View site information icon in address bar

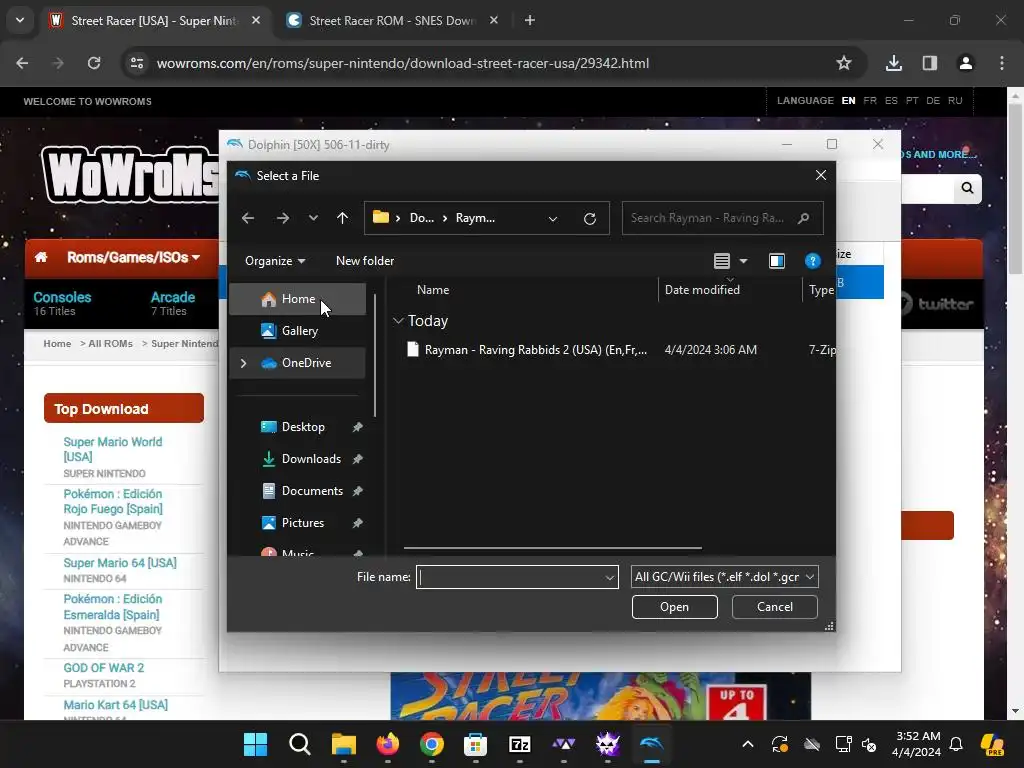(137, 63)
